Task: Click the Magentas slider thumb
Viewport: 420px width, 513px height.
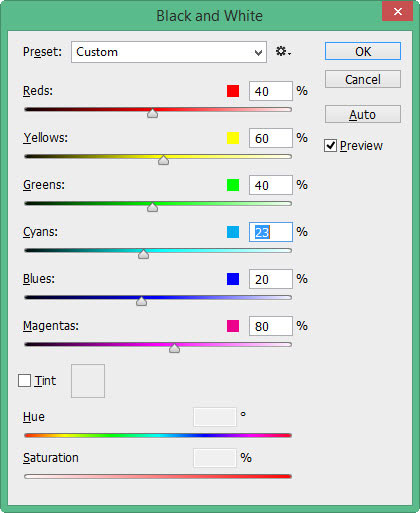Action: click(x=174, y=348)
